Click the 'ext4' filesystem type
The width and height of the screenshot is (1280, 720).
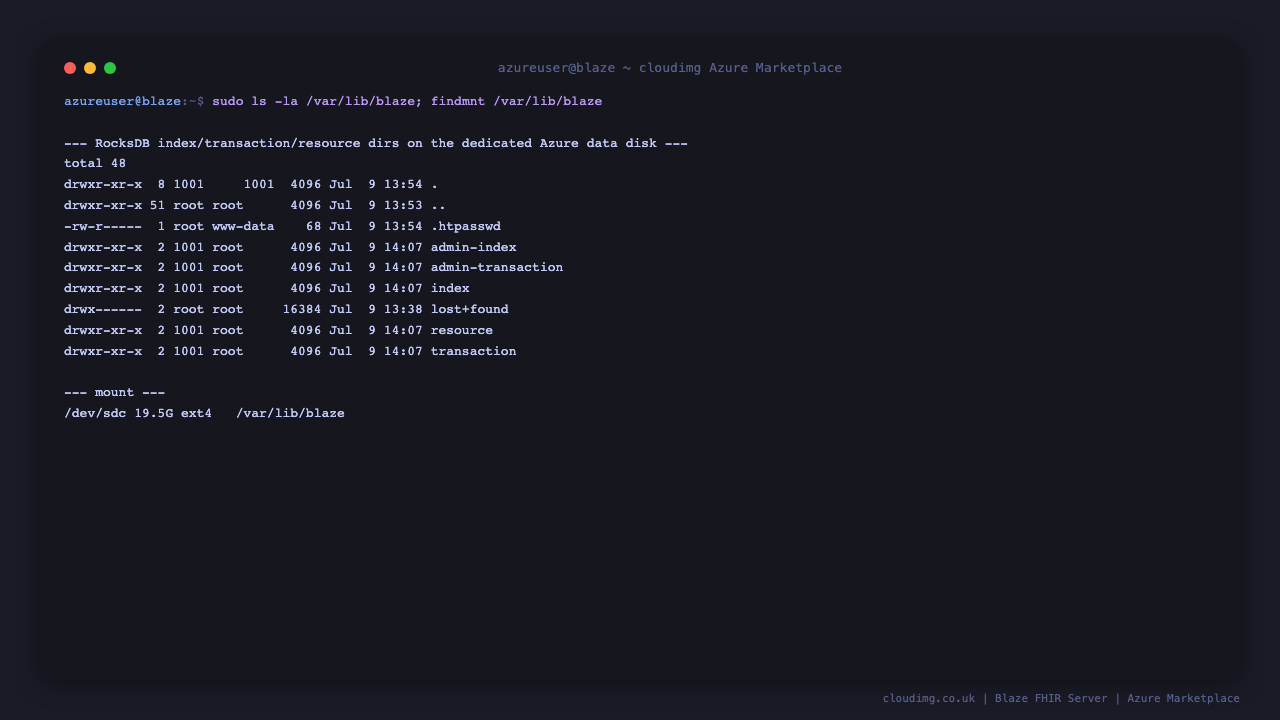click(x=196, y=414)
